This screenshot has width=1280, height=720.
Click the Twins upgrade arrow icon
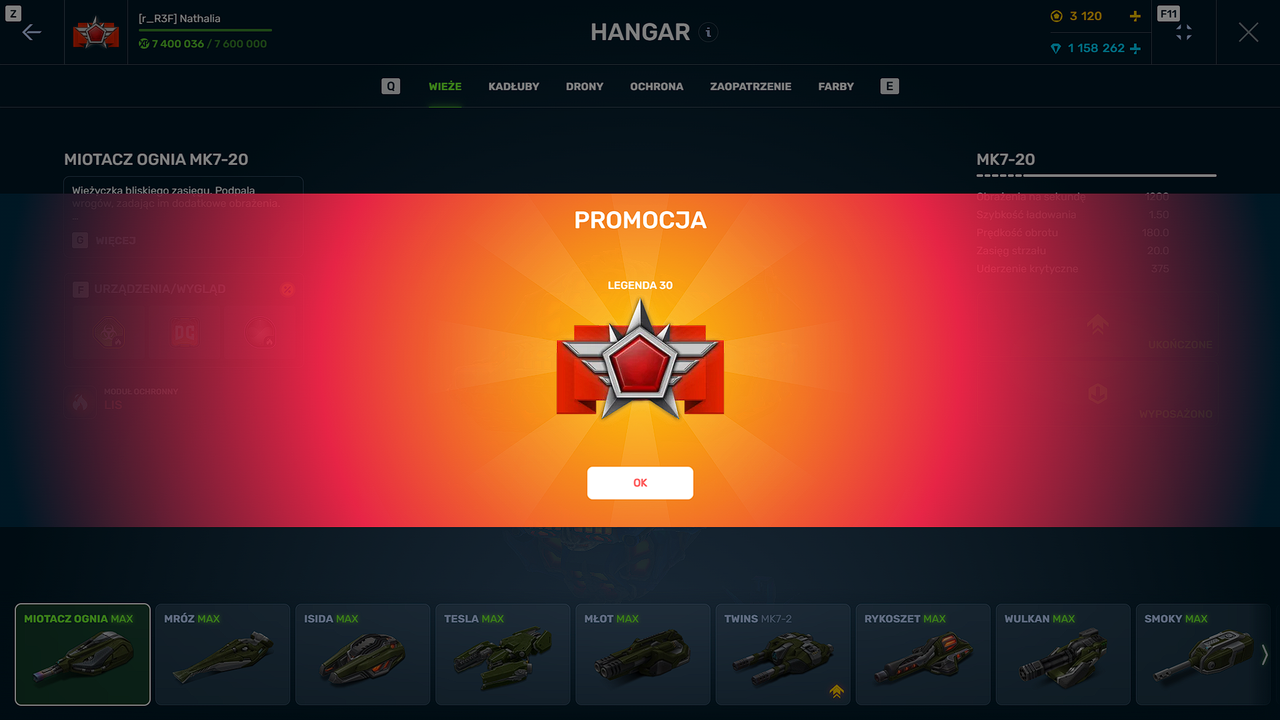pyautogui.click(x=836, y=690)
